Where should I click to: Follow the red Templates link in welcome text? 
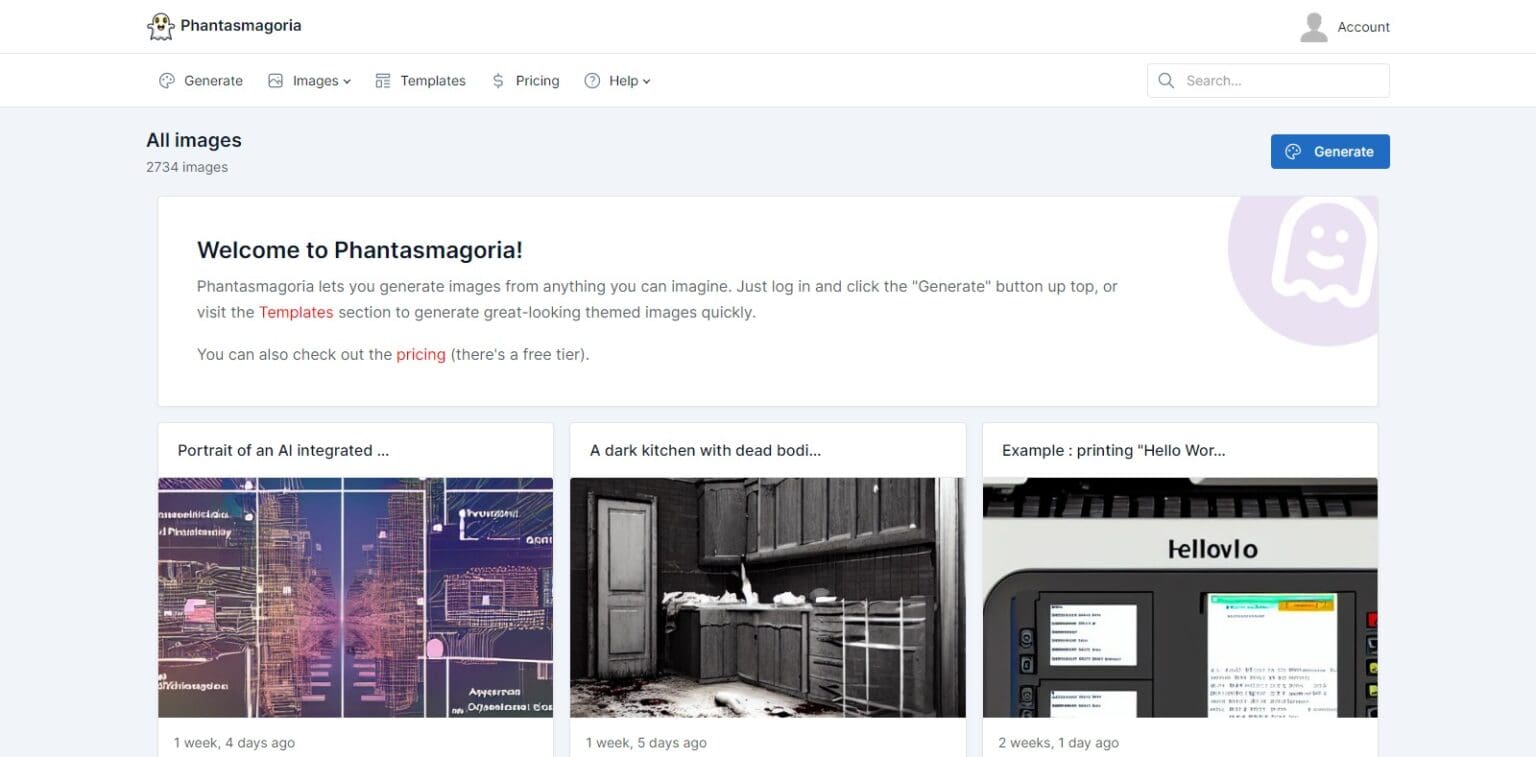[296, 312]
